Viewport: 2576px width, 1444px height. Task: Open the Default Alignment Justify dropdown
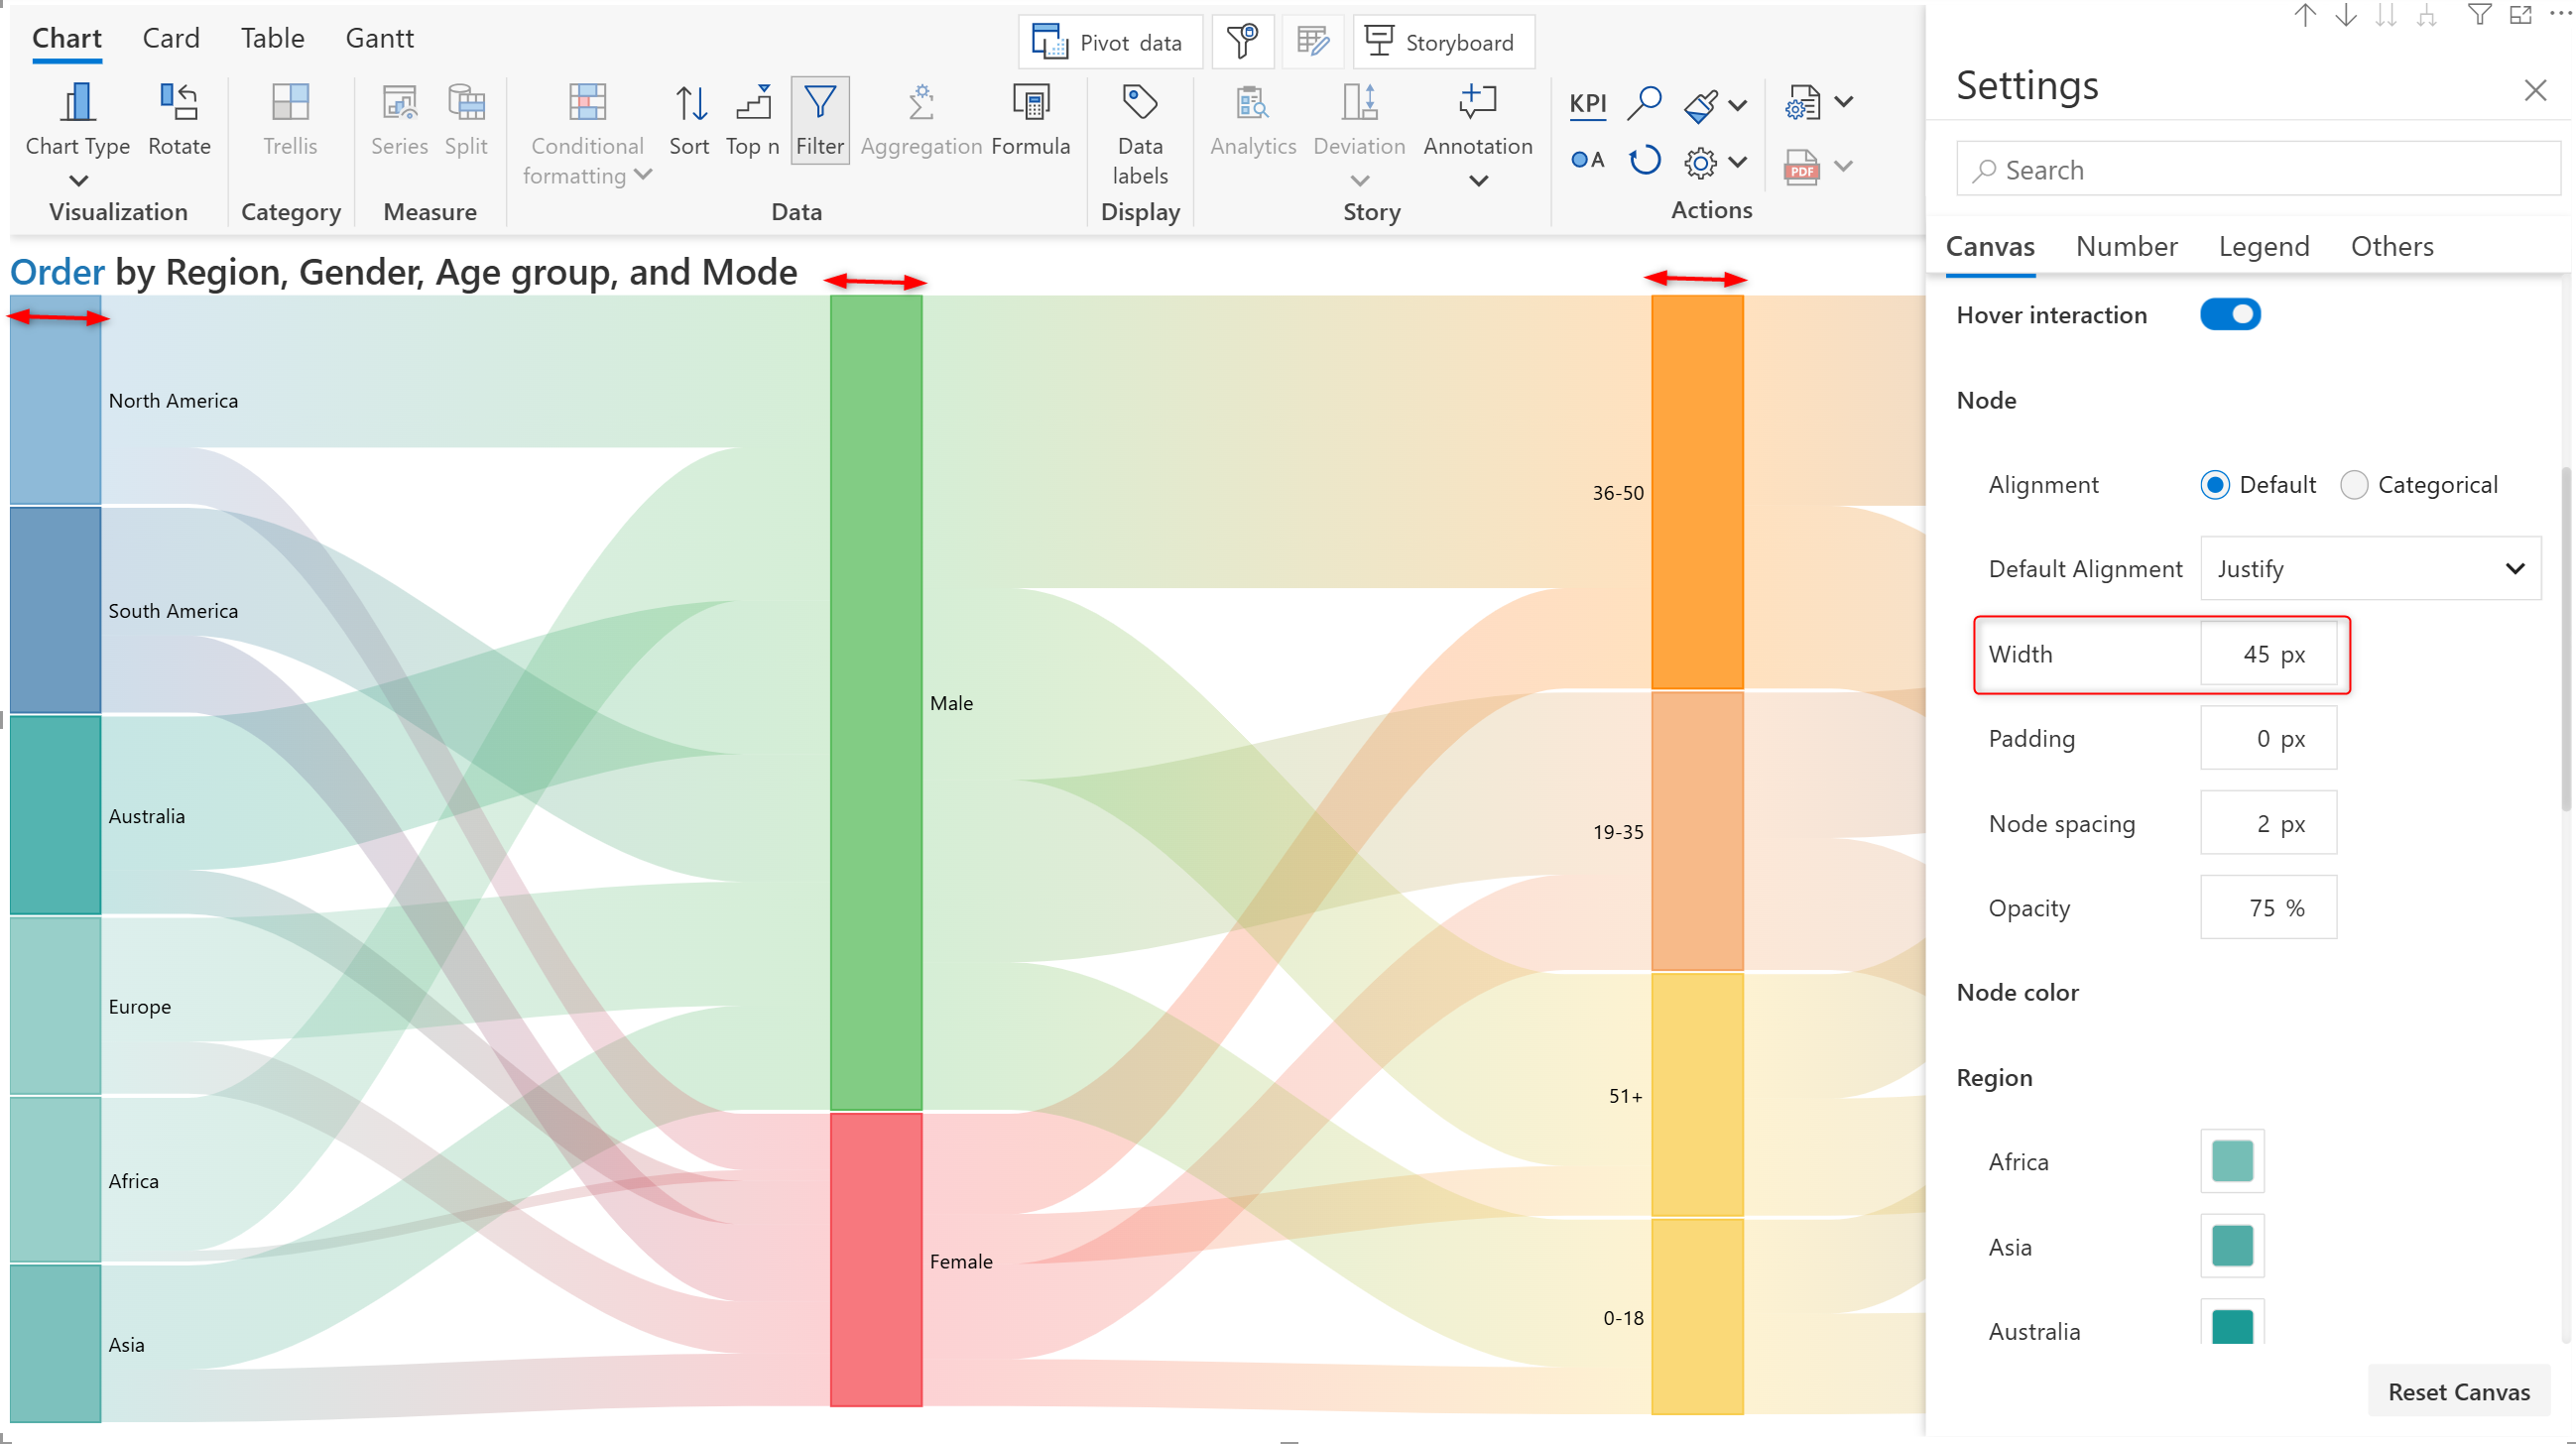pyautogui.click(x=2369, y=569)
